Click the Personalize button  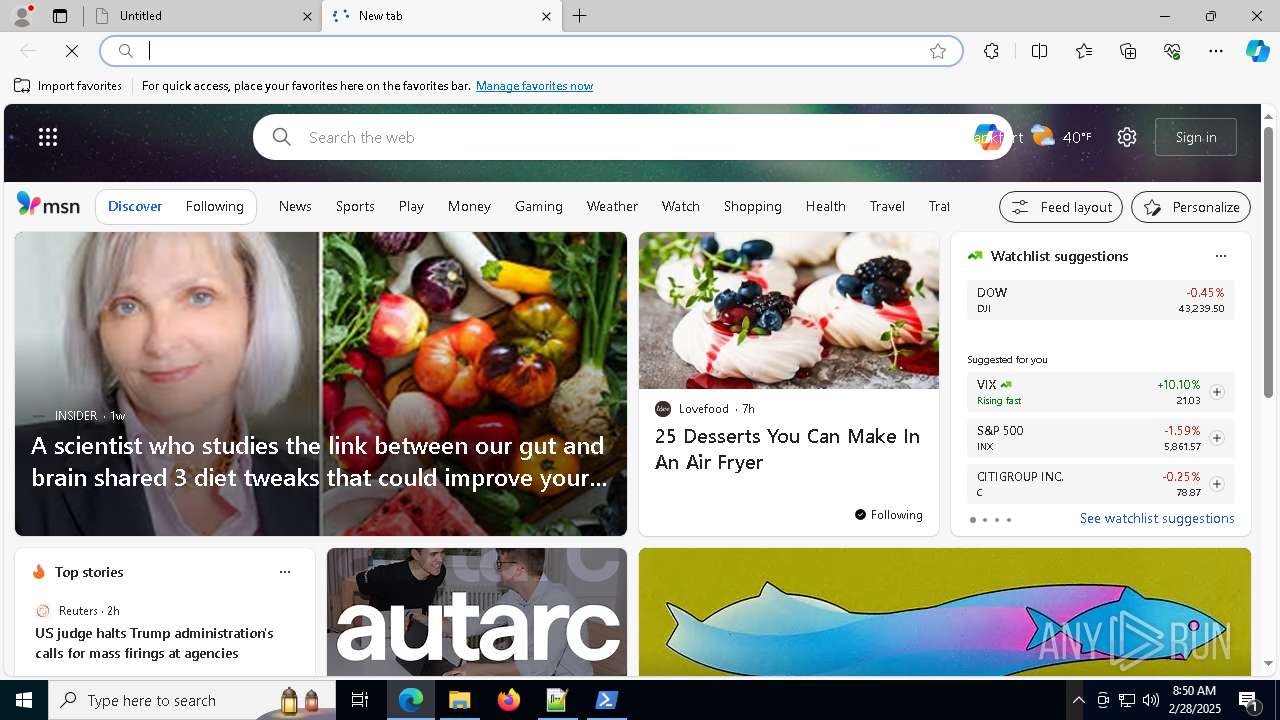point(1191,207)
